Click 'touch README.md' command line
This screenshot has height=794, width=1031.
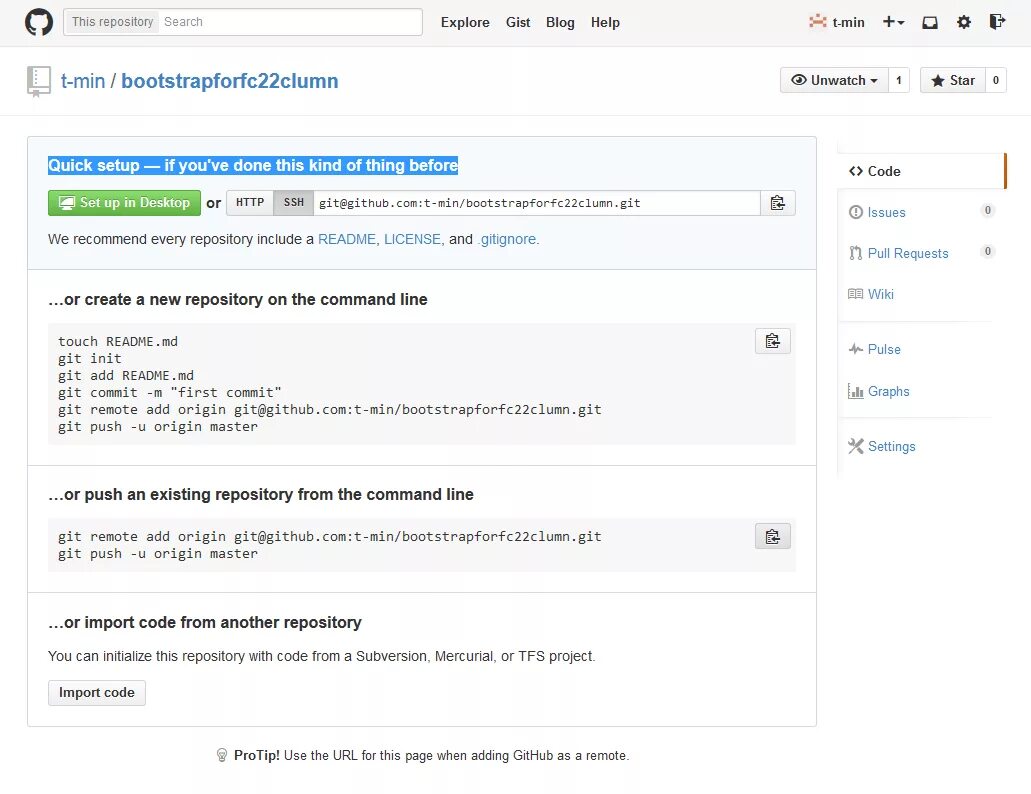pyautogui.click(x=118, y=341)
